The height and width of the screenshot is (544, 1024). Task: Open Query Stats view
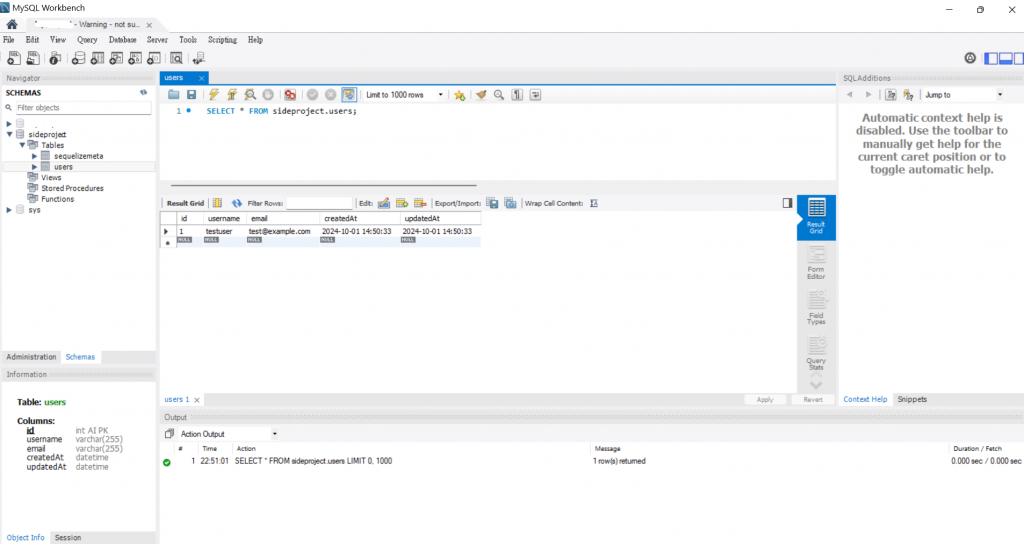coord(816,353)
